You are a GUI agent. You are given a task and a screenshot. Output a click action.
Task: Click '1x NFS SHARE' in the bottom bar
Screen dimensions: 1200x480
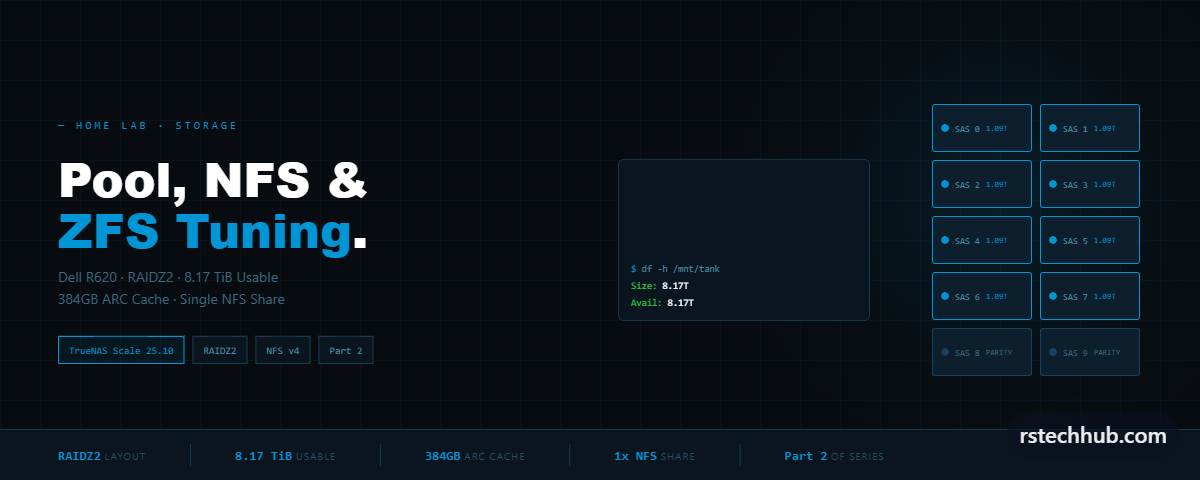(x=655, y=456)
